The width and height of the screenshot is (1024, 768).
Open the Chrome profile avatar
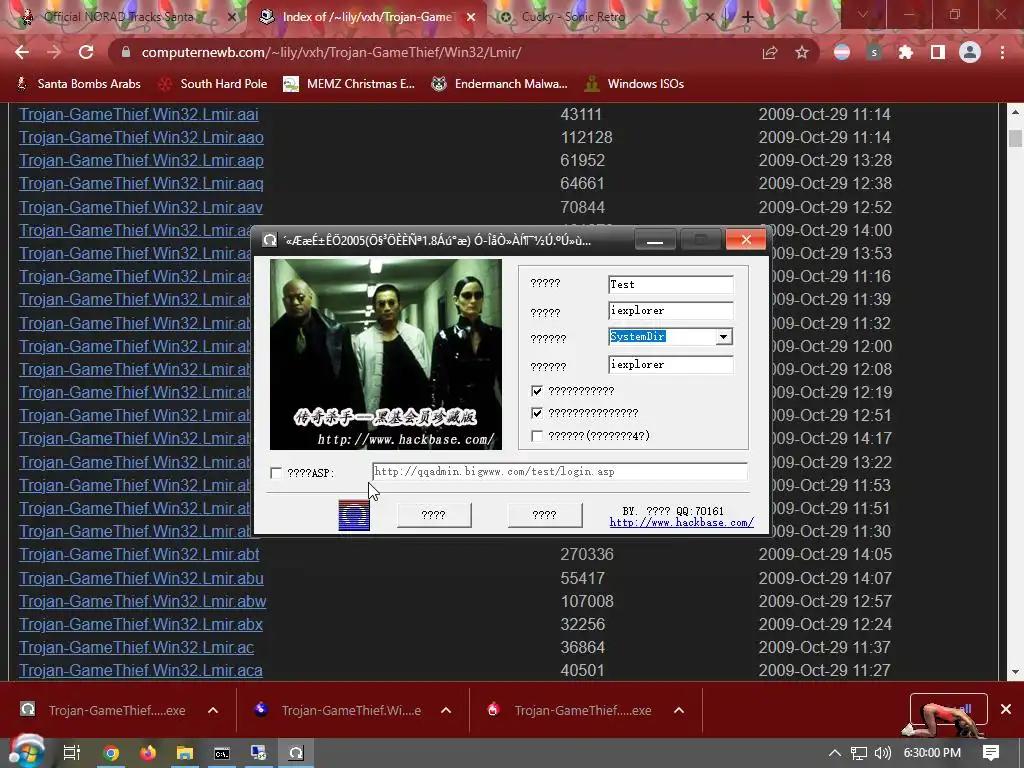[970, 52]
